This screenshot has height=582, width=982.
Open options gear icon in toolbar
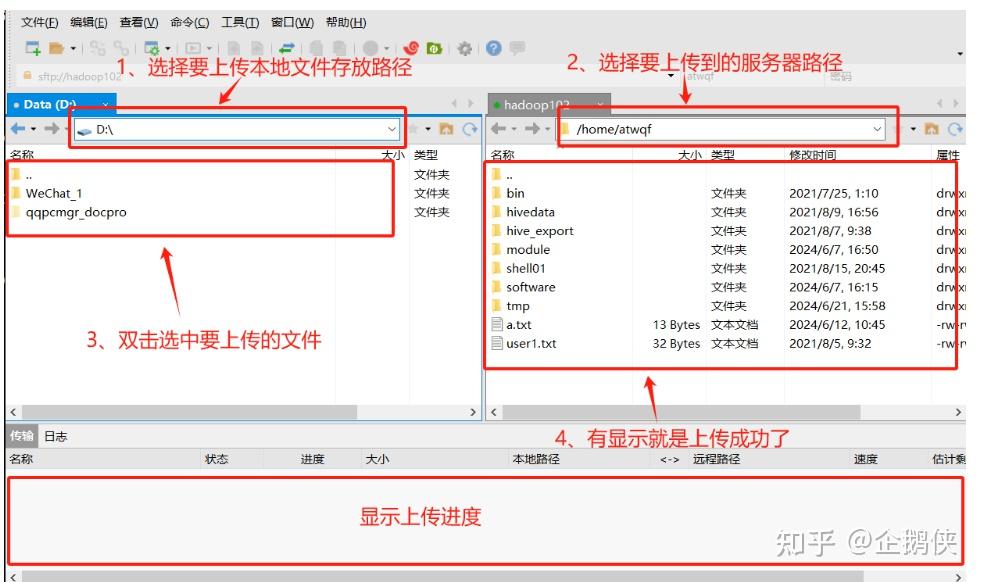[465, 48]
